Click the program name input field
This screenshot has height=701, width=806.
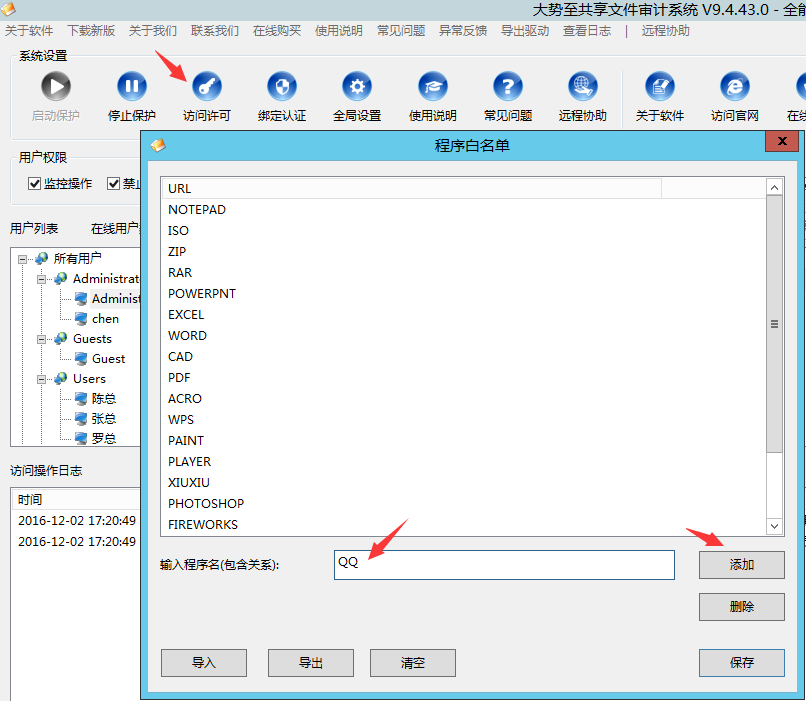tap(504, 565)
